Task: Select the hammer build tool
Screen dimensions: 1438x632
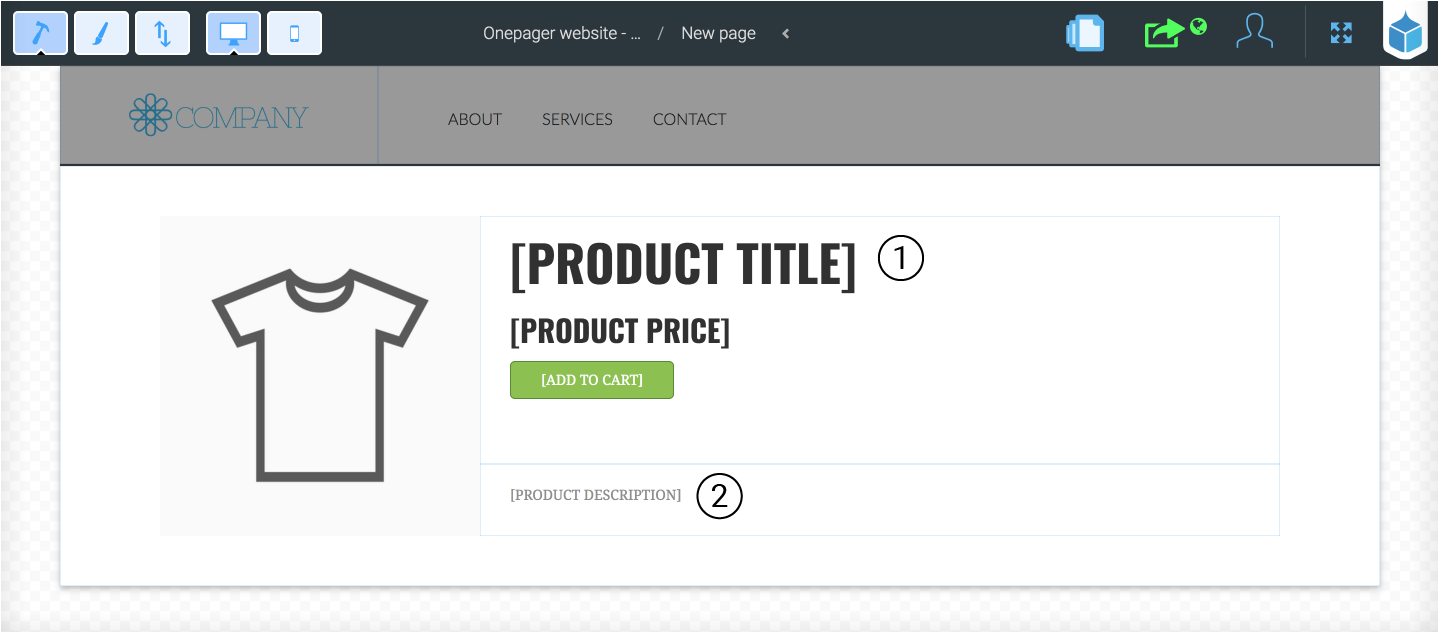Action: tap(41, 33)
